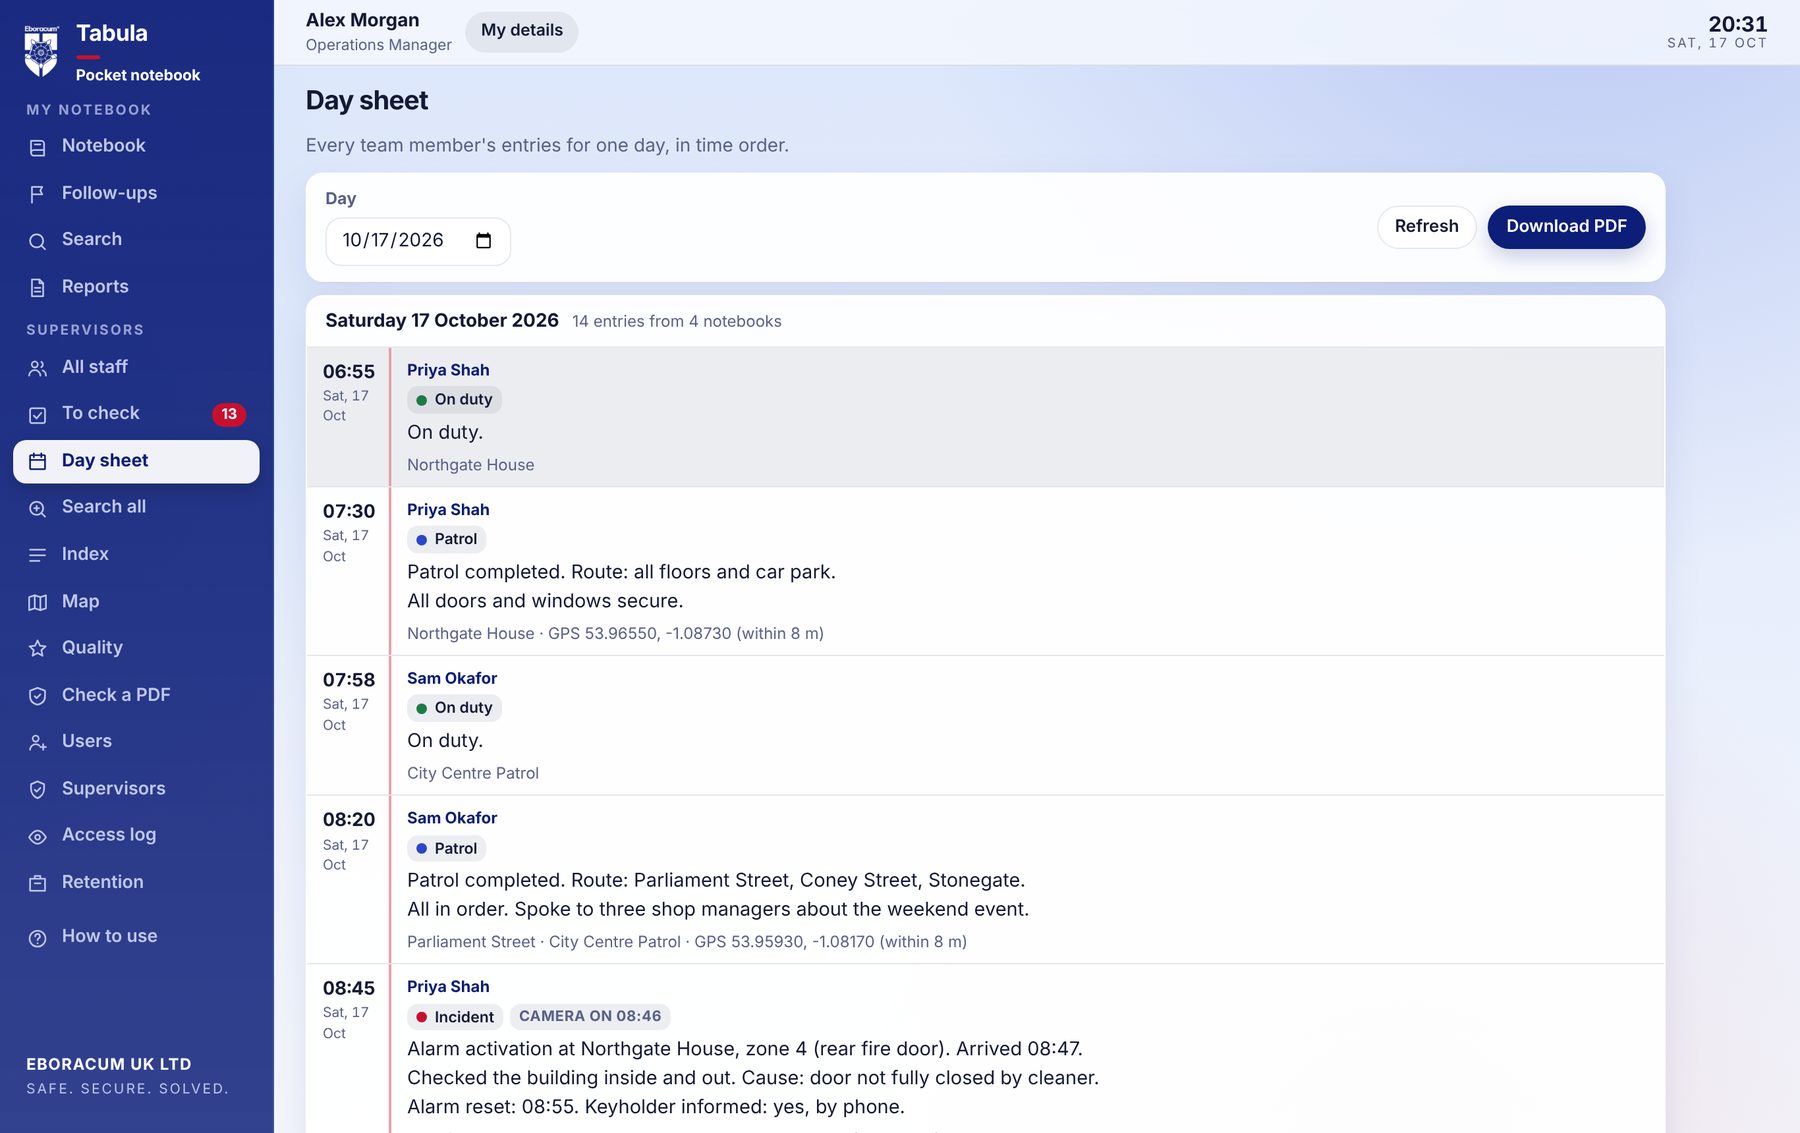Viewport: 1800px width, 1133px height.
Task: Open Priya Shah name on 06:55 entry
Action: [448, 370]
